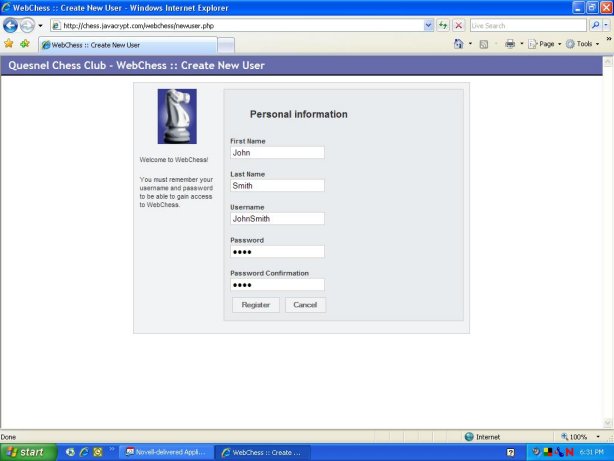
Task: Click the Live Search box
Action: pos(528,26)
